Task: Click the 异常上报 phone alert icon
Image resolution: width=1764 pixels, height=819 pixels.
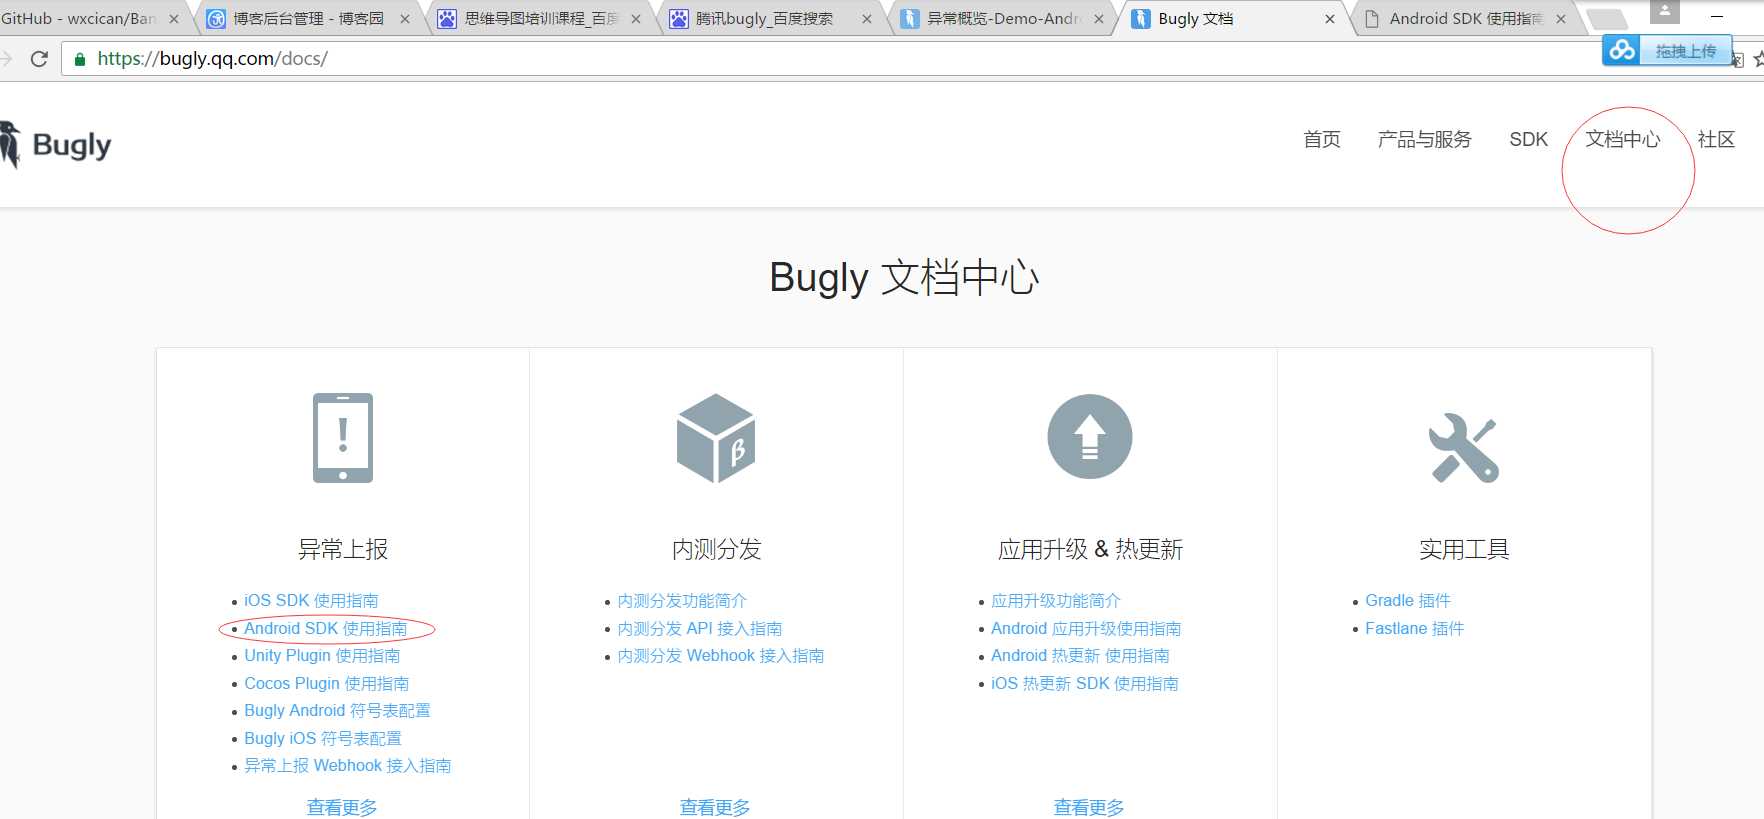Action: coord(343,438)
